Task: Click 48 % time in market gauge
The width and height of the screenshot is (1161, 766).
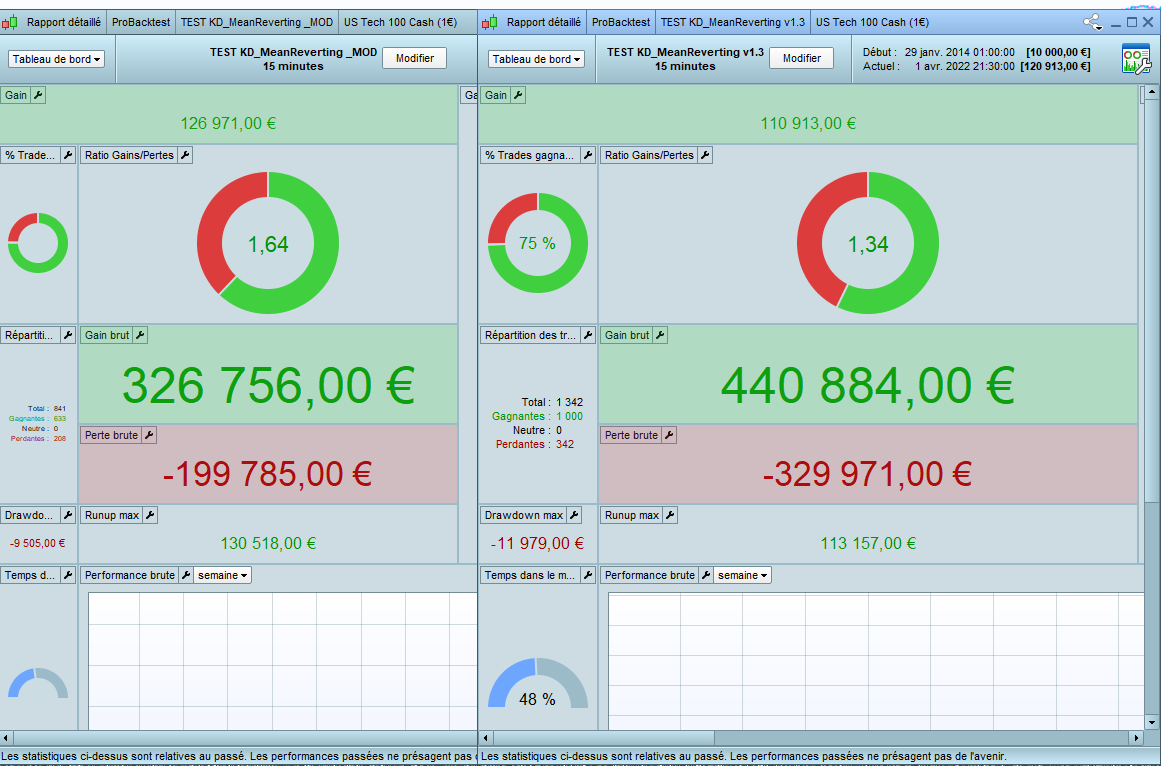Action: coord(538,685)
